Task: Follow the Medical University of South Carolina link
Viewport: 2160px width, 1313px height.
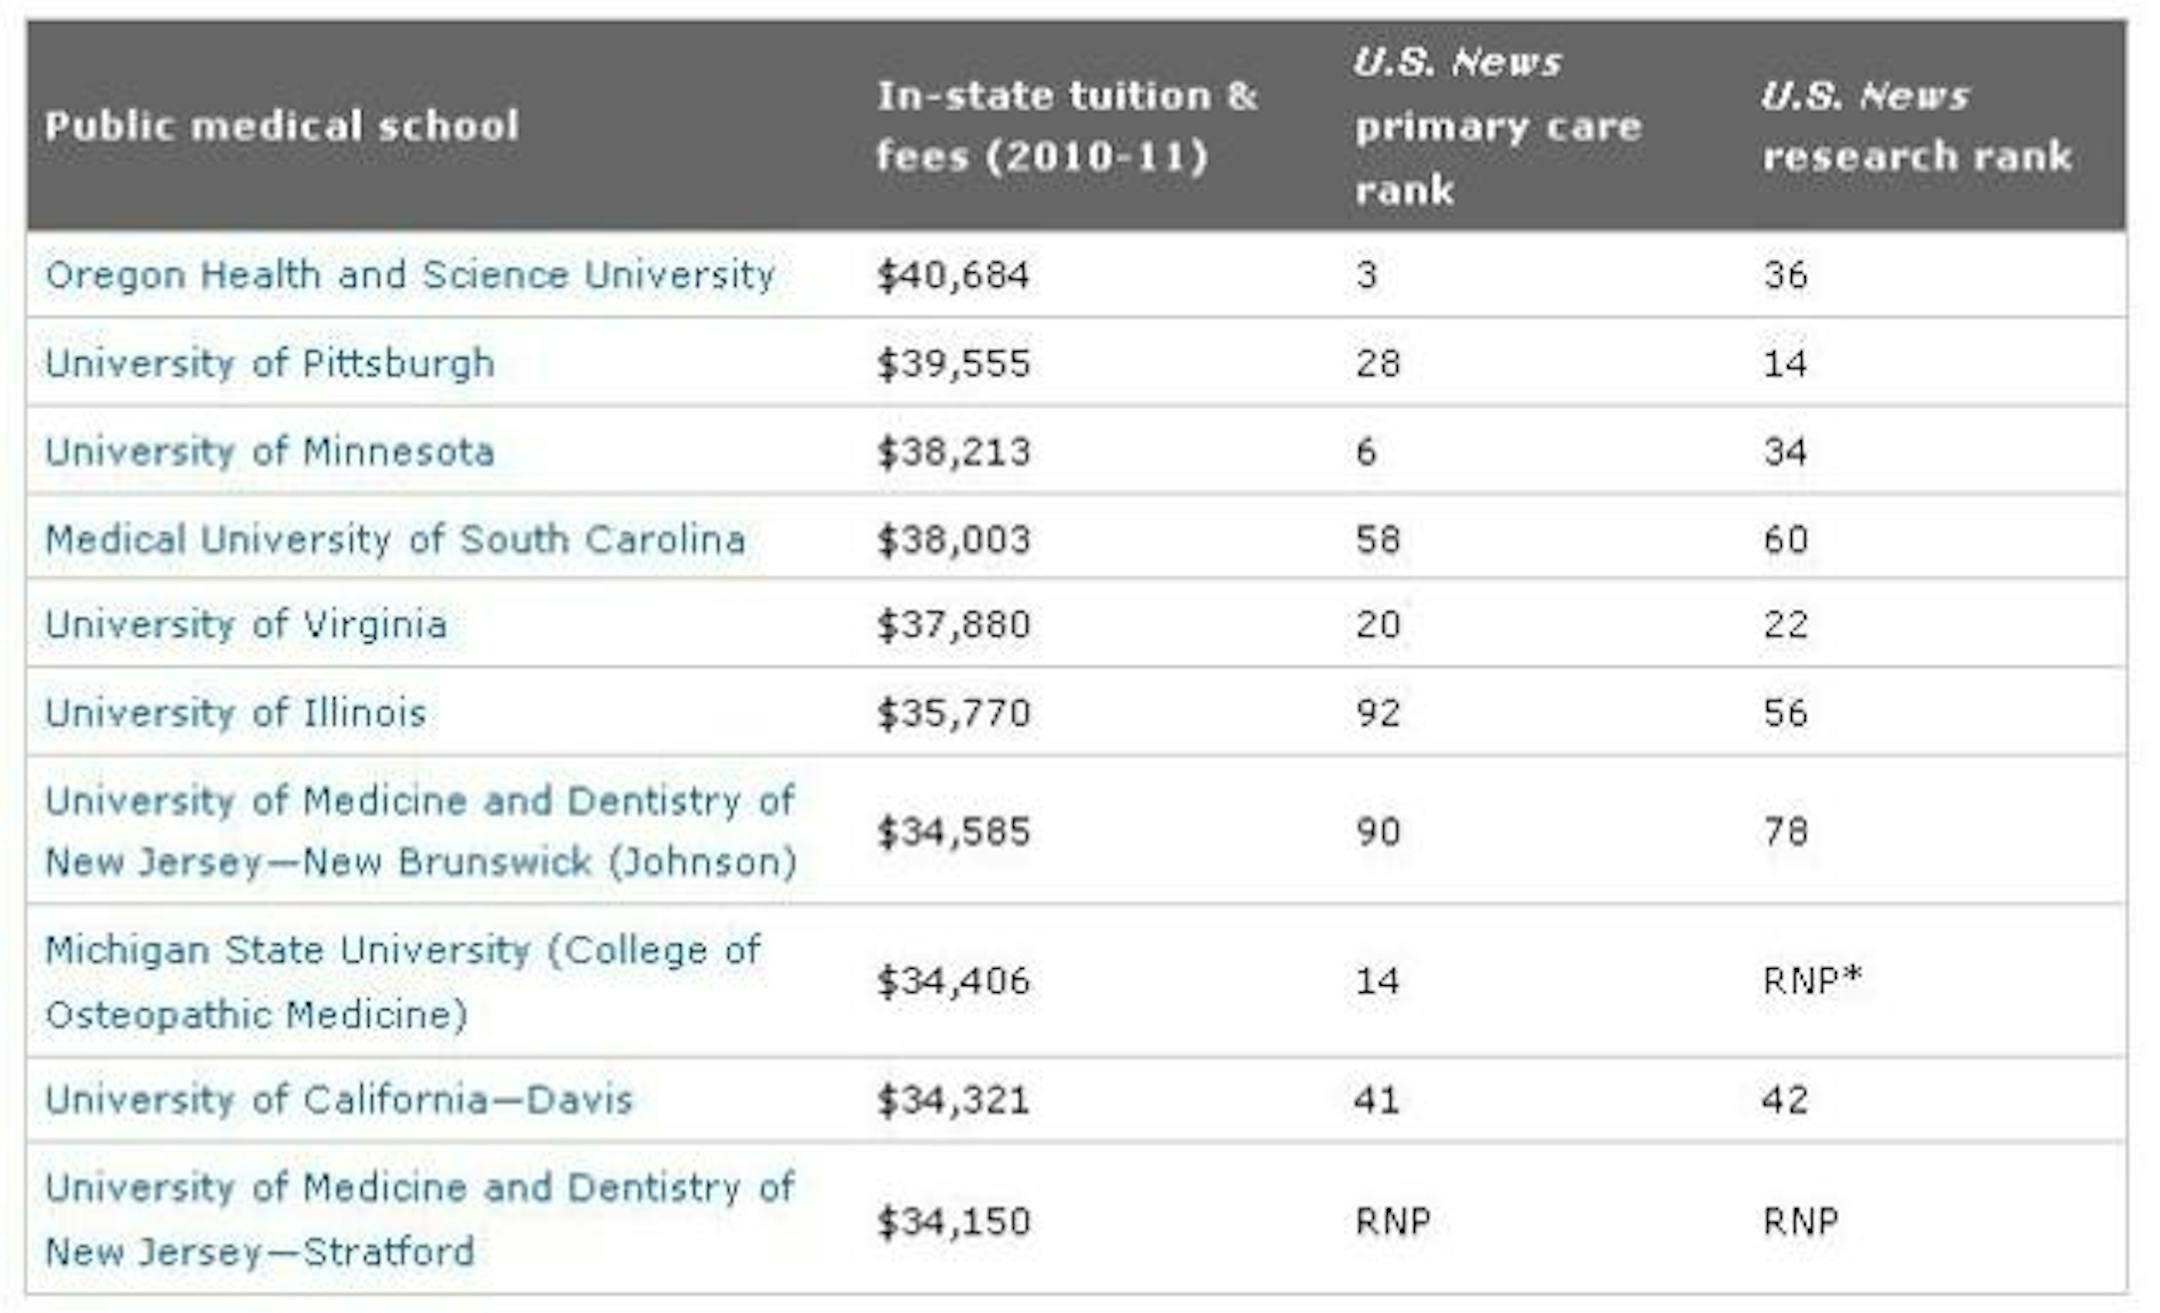Action: click(395, 540)
